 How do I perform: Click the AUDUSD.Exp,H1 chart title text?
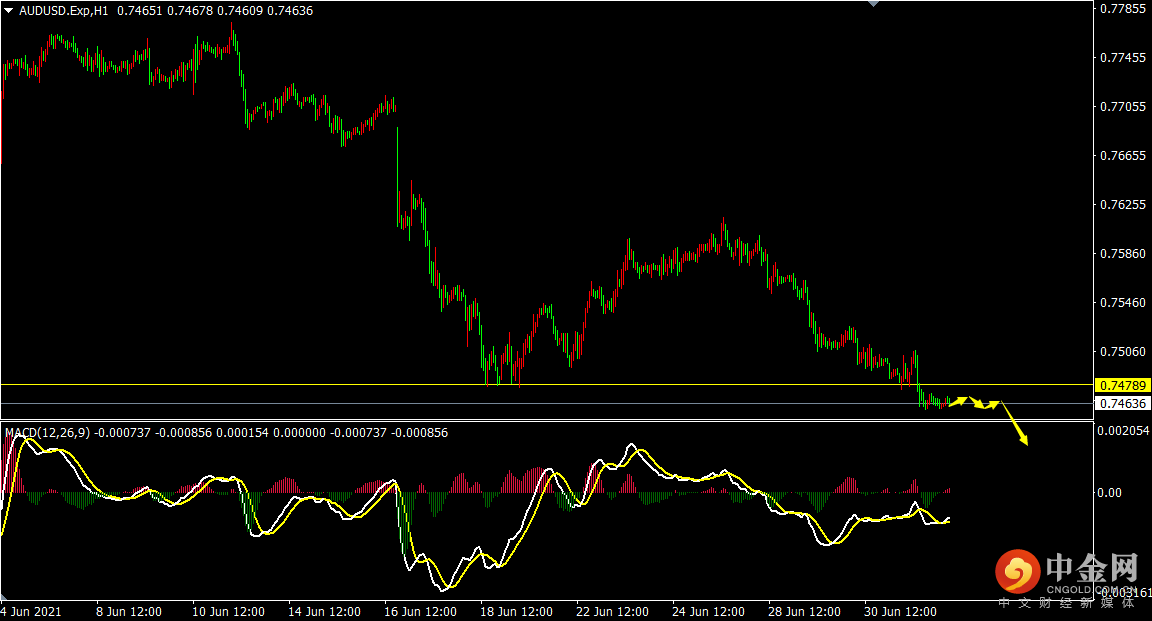(64, 11)
